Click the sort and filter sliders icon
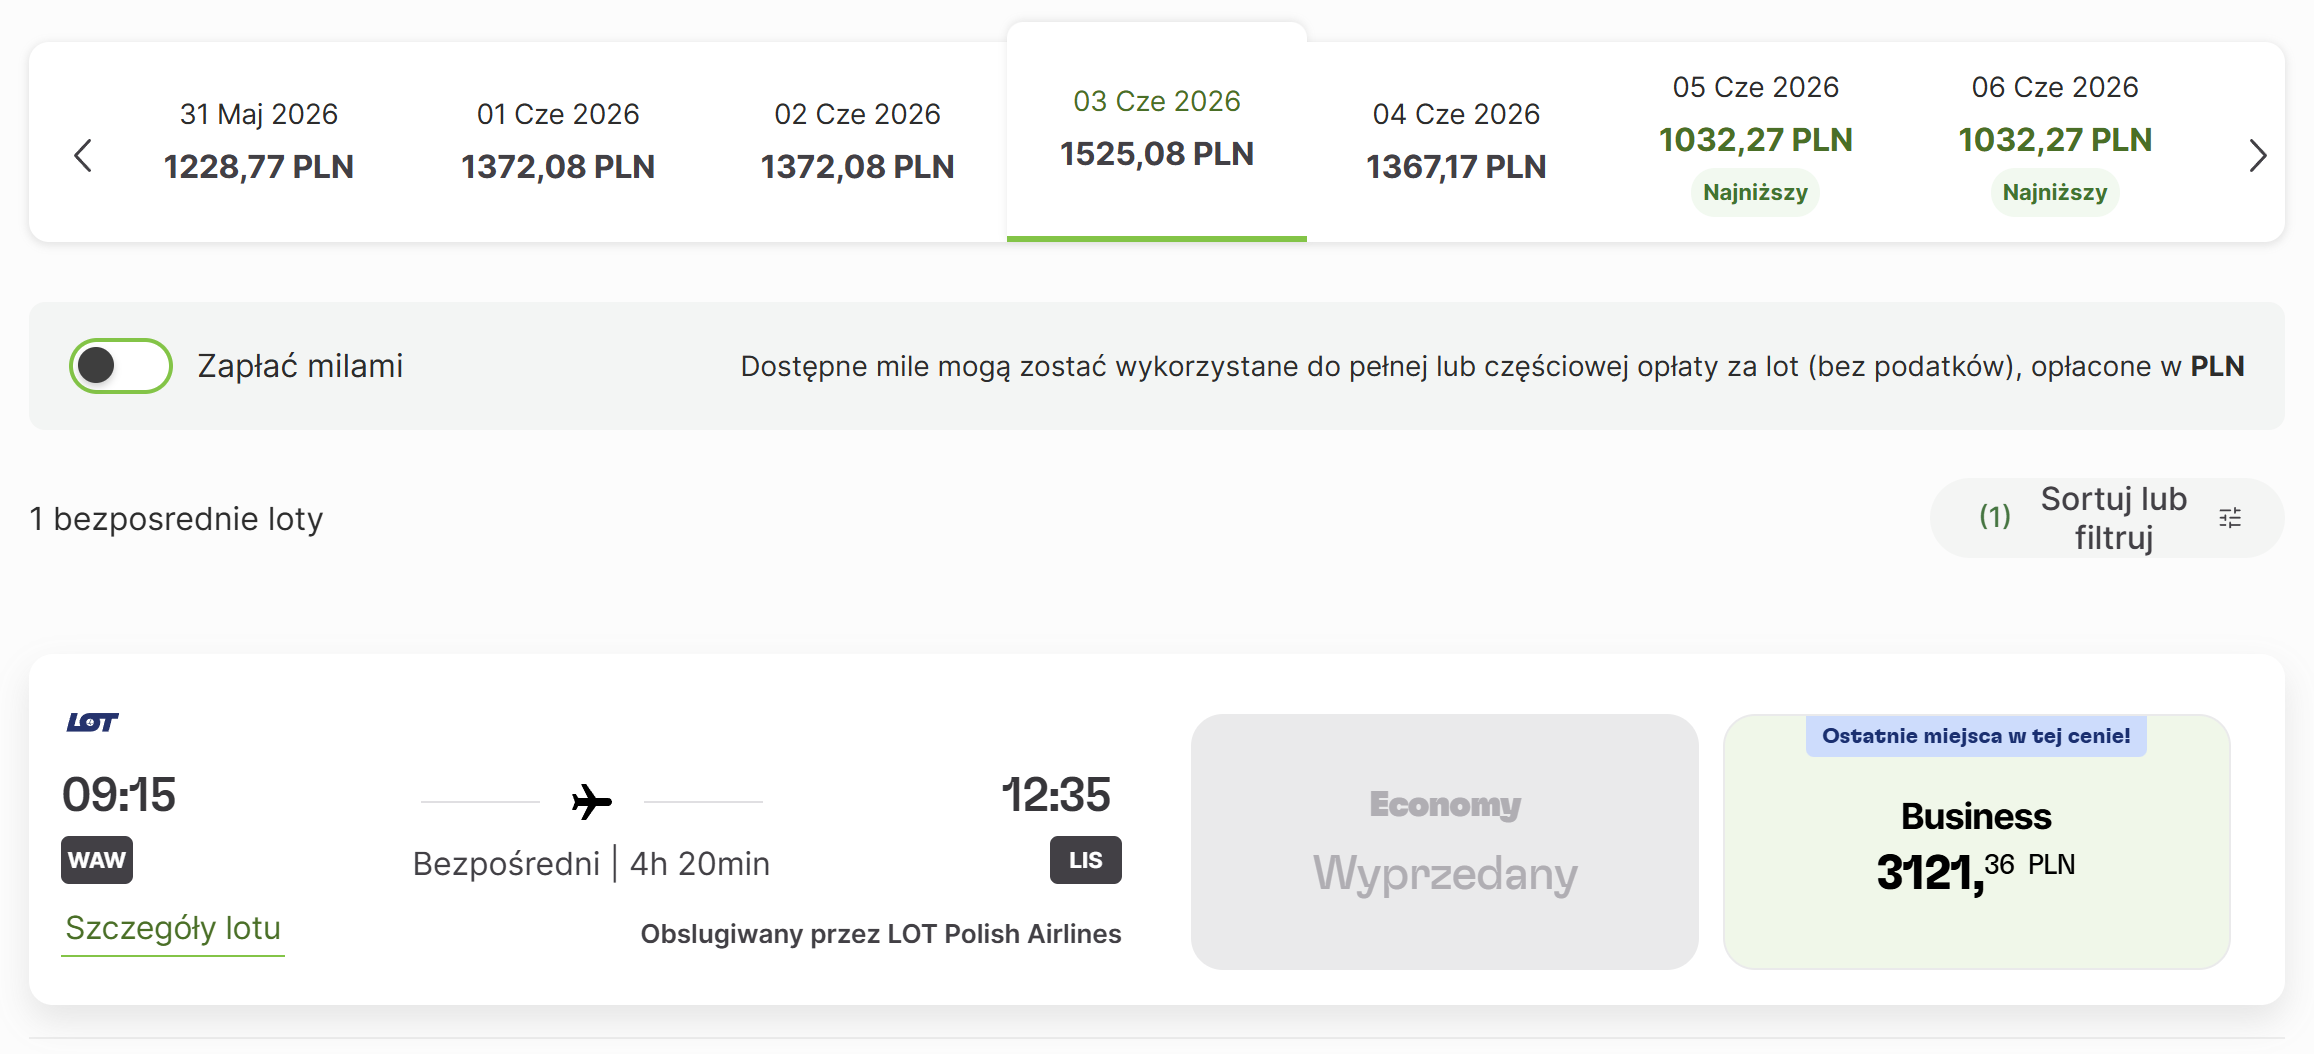Image resolution: width=2314 pixels, height=1054 pixels. [x=2230, y=518]
